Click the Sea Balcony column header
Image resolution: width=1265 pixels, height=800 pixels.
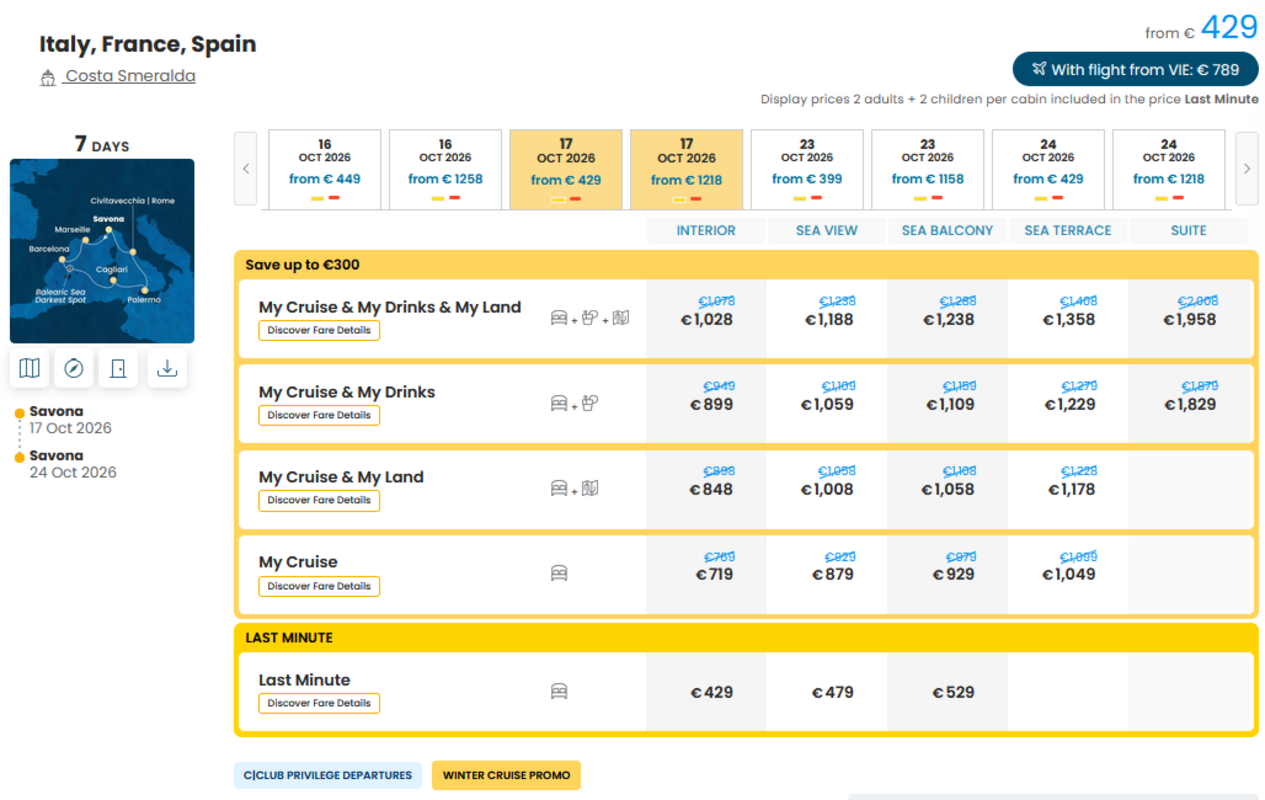coord(947,230)
